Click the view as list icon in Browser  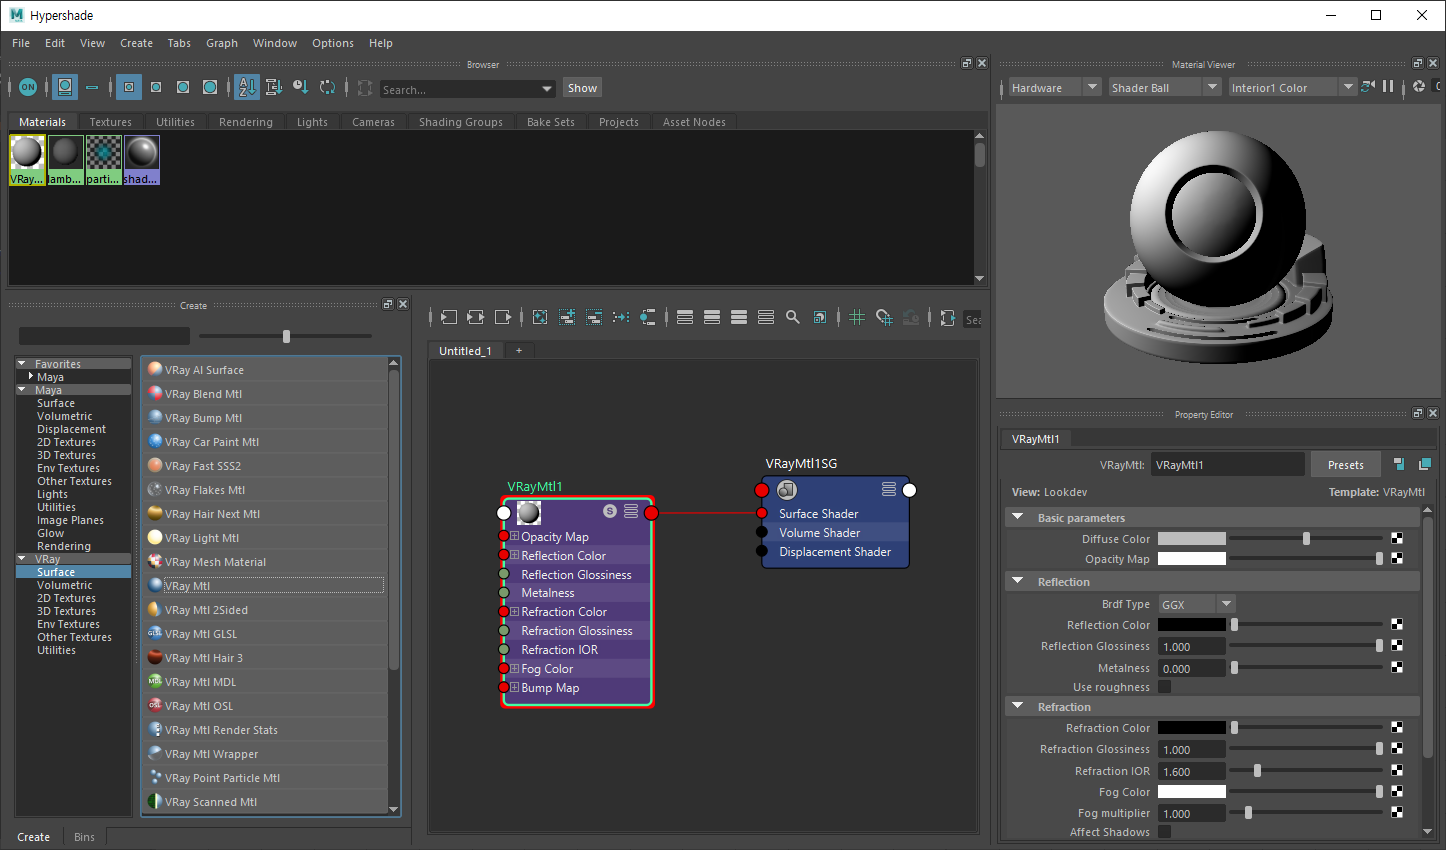tap(92, 87)
